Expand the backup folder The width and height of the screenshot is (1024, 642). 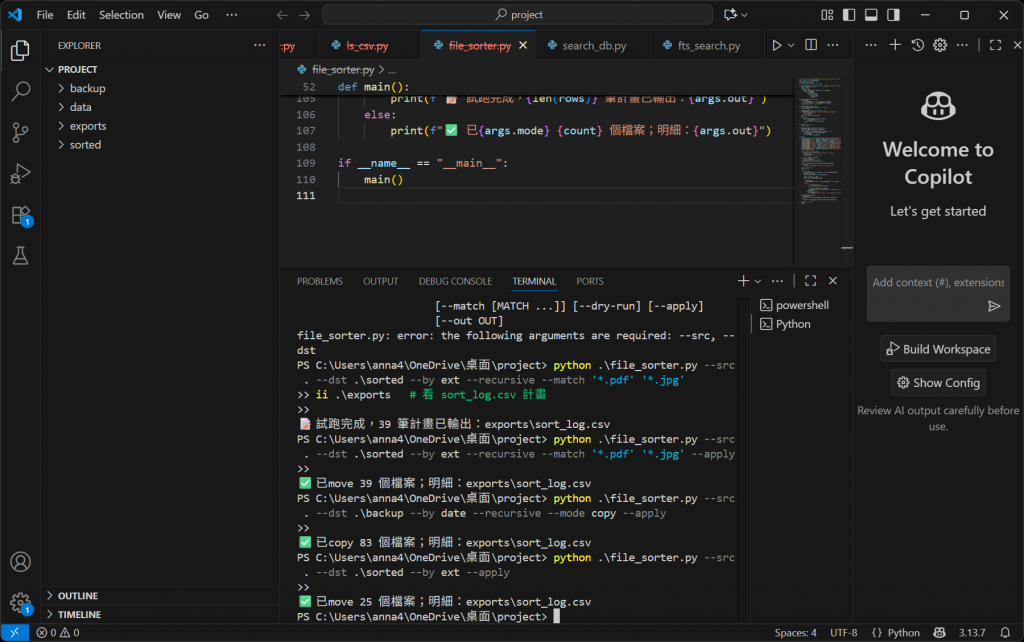tap(87, 89)
